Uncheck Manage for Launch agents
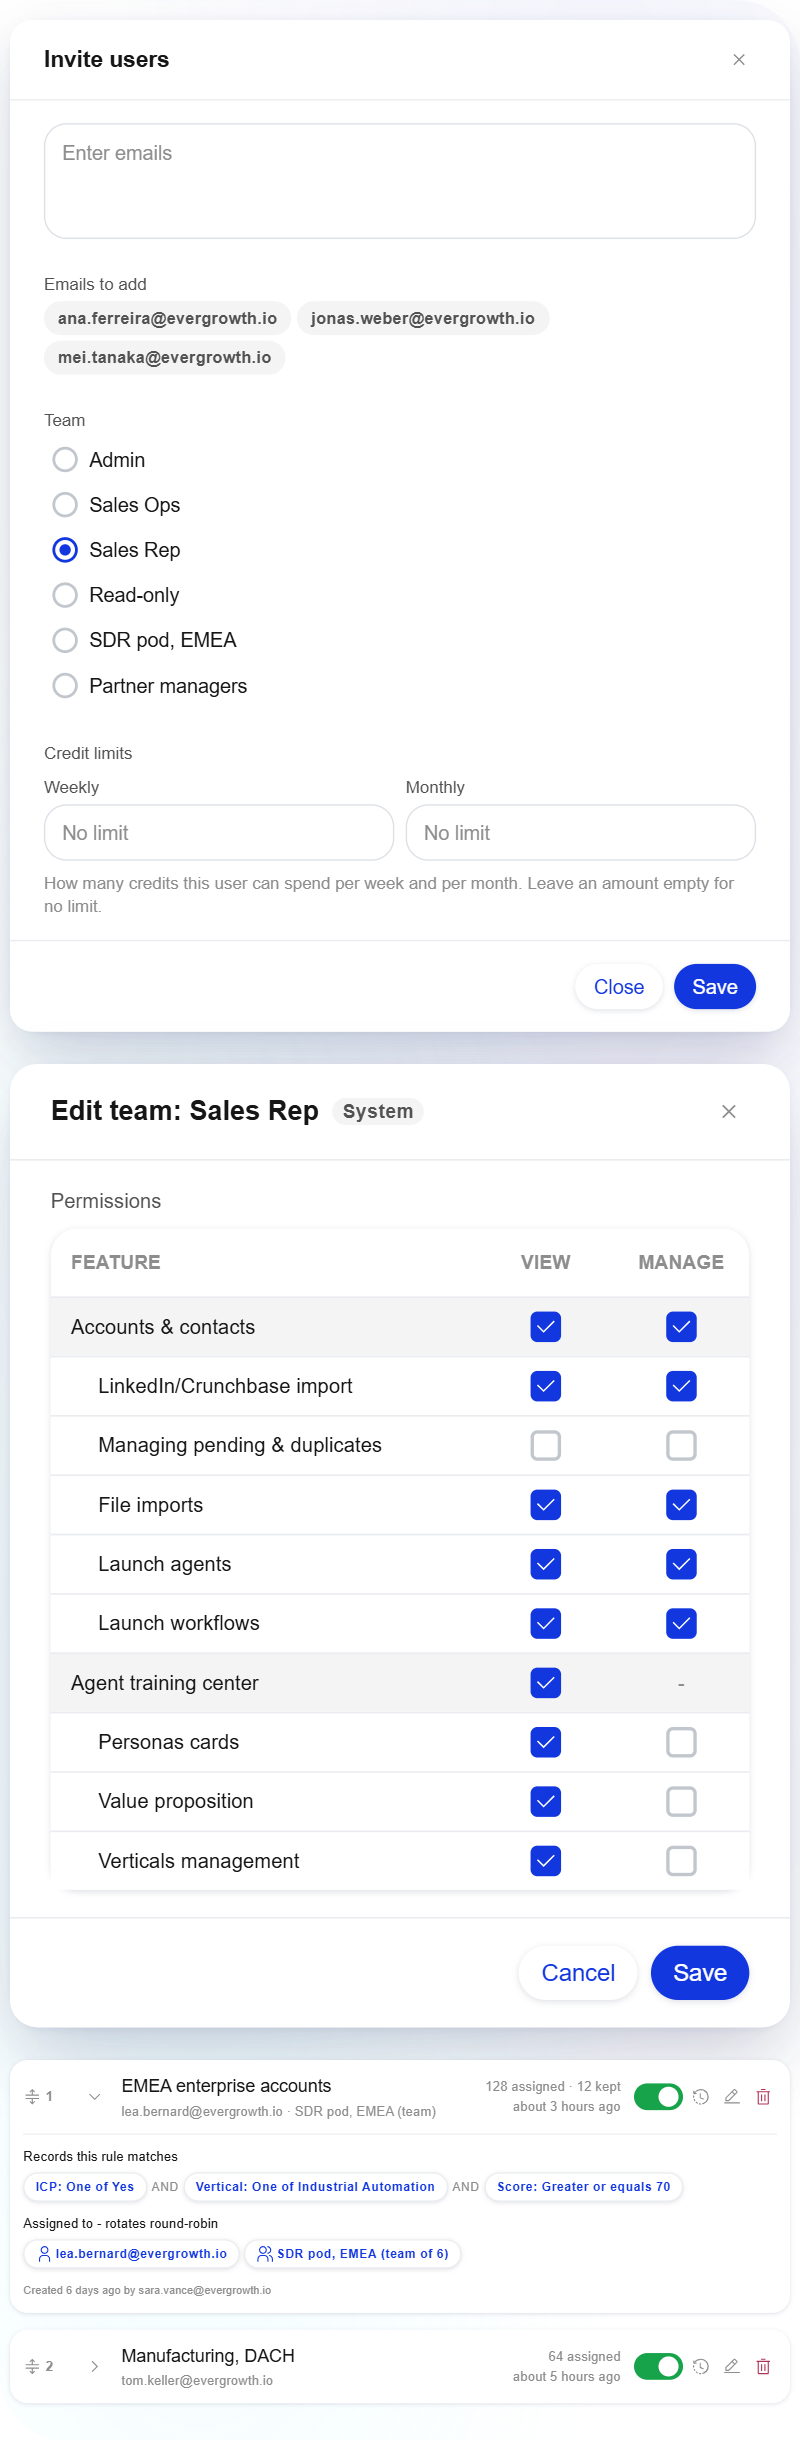This screenshot has height=2440, width=800. pos(681,1564)
